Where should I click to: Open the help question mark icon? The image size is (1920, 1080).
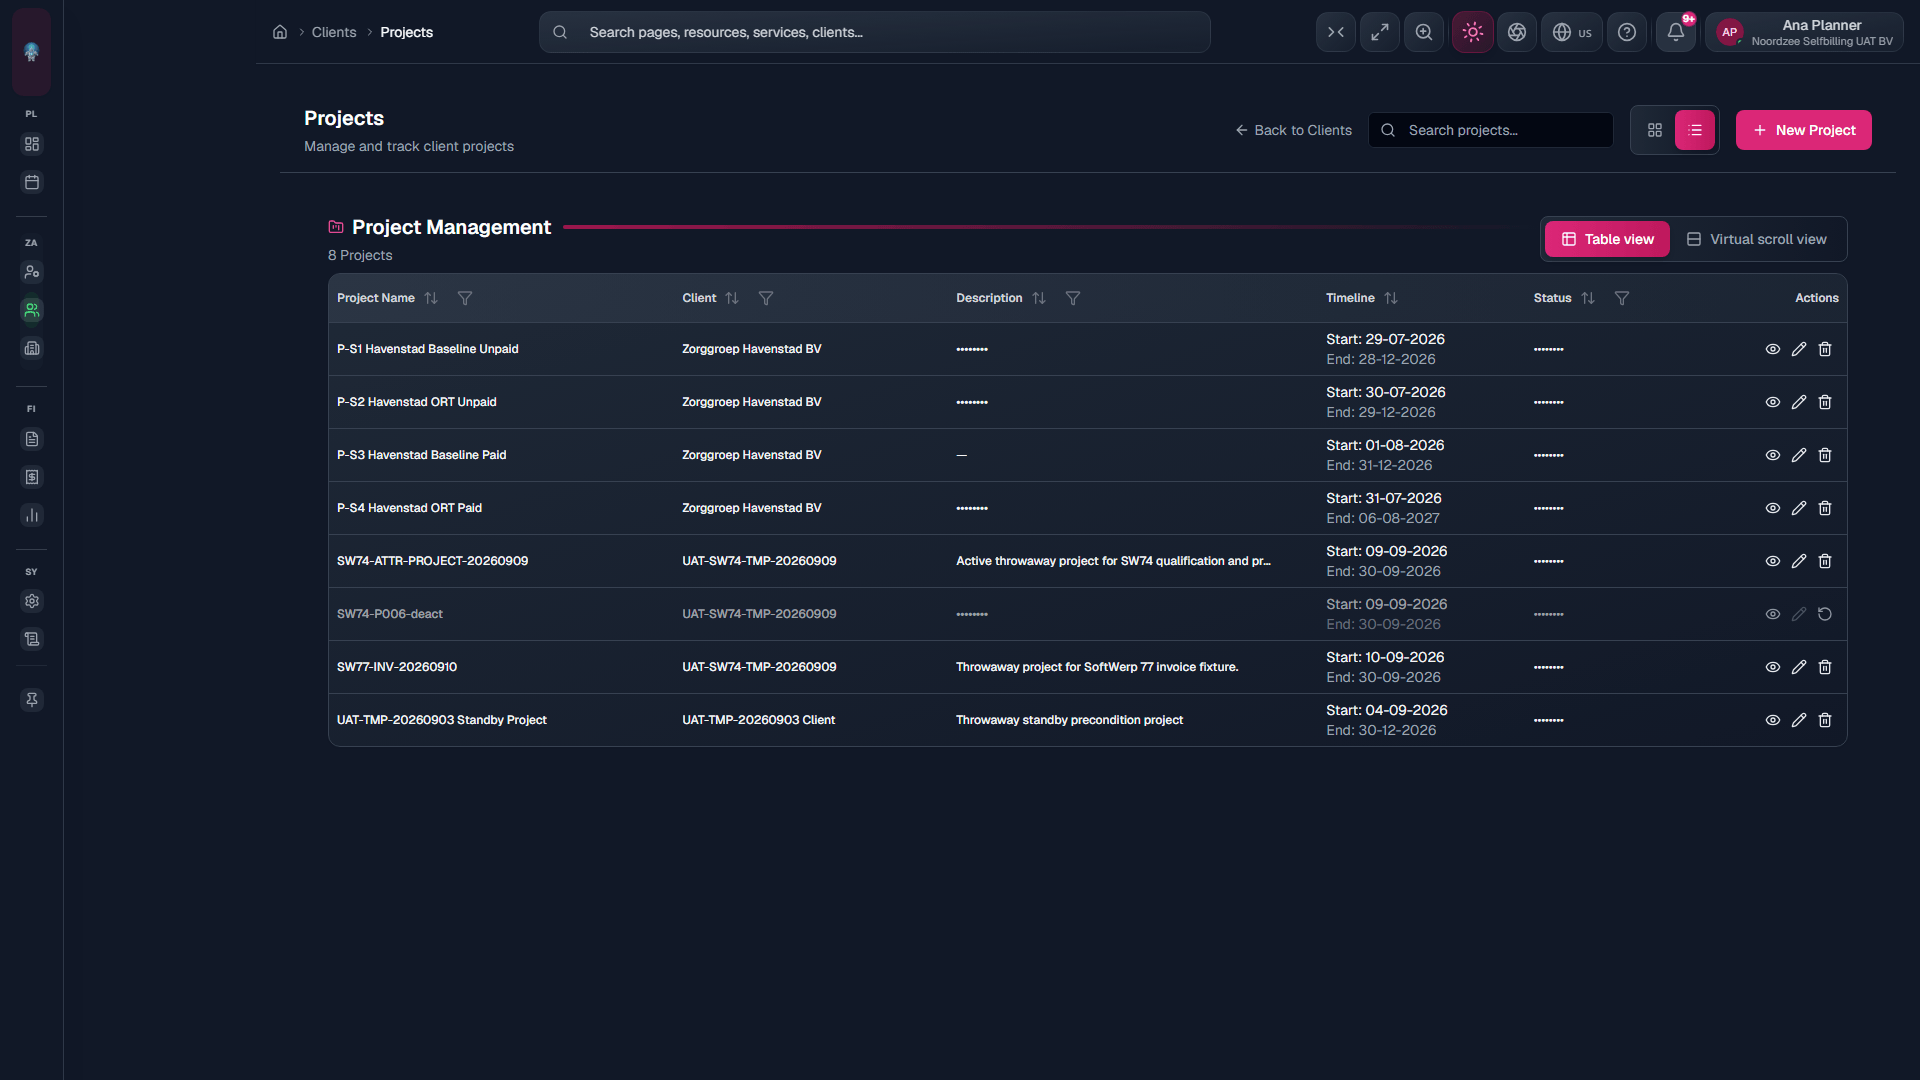pos(1627,32)
